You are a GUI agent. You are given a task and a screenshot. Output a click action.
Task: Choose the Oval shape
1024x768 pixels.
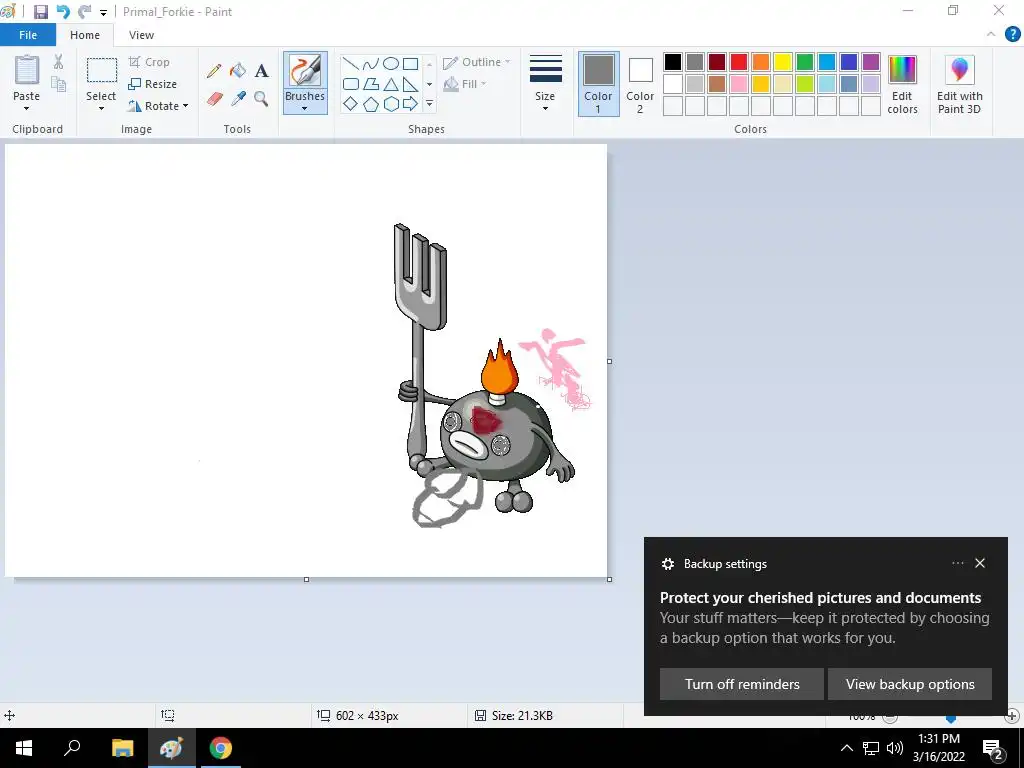pyautogui.click(x=391, y=63)
